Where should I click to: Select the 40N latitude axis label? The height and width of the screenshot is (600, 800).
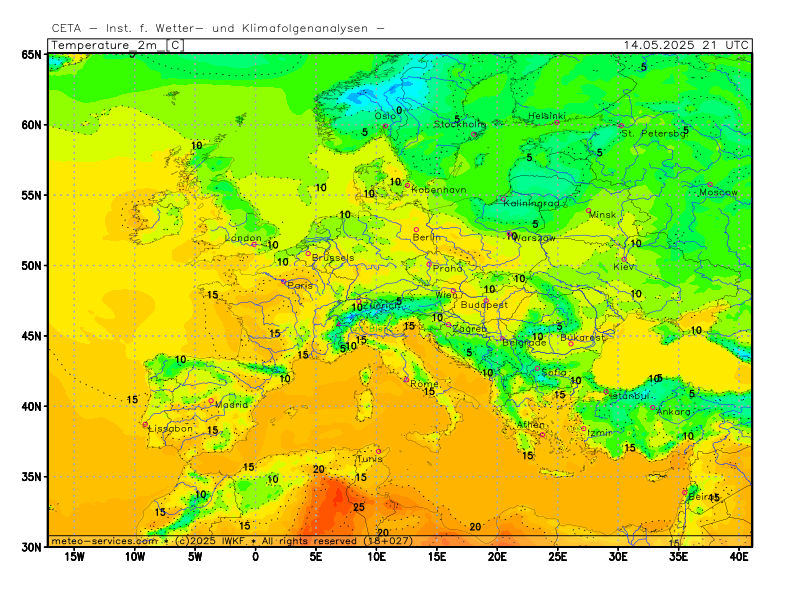tap(32, 407)
